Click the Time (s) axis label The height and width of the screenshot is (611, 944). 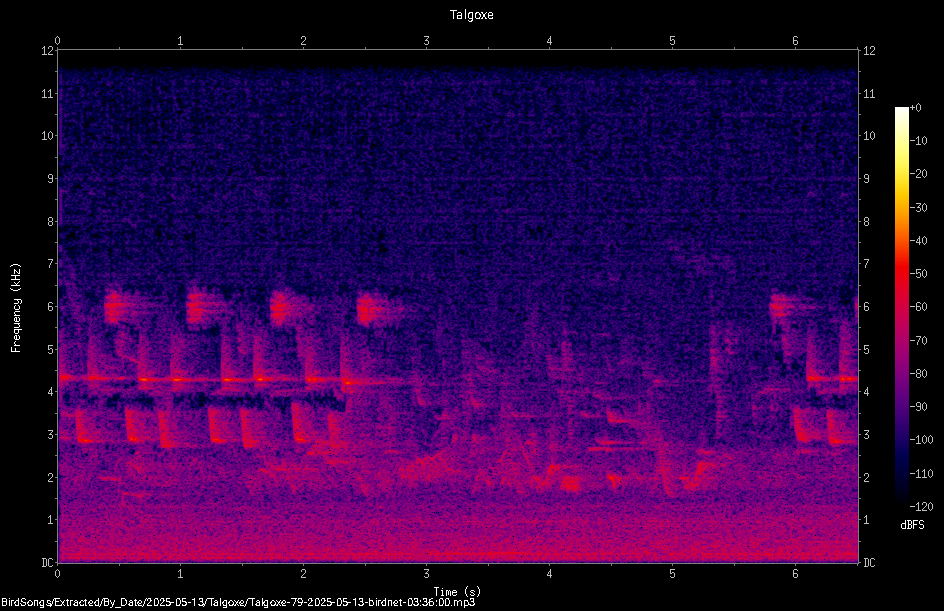coord(457,592)
